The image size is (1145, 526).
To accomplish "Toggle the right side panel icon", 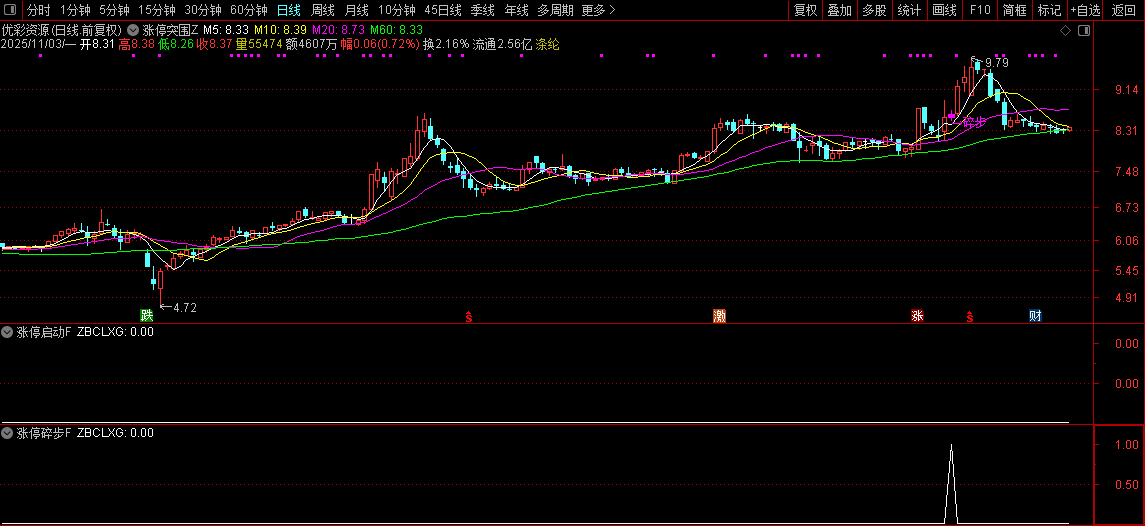I will (x=1084, y=30).
